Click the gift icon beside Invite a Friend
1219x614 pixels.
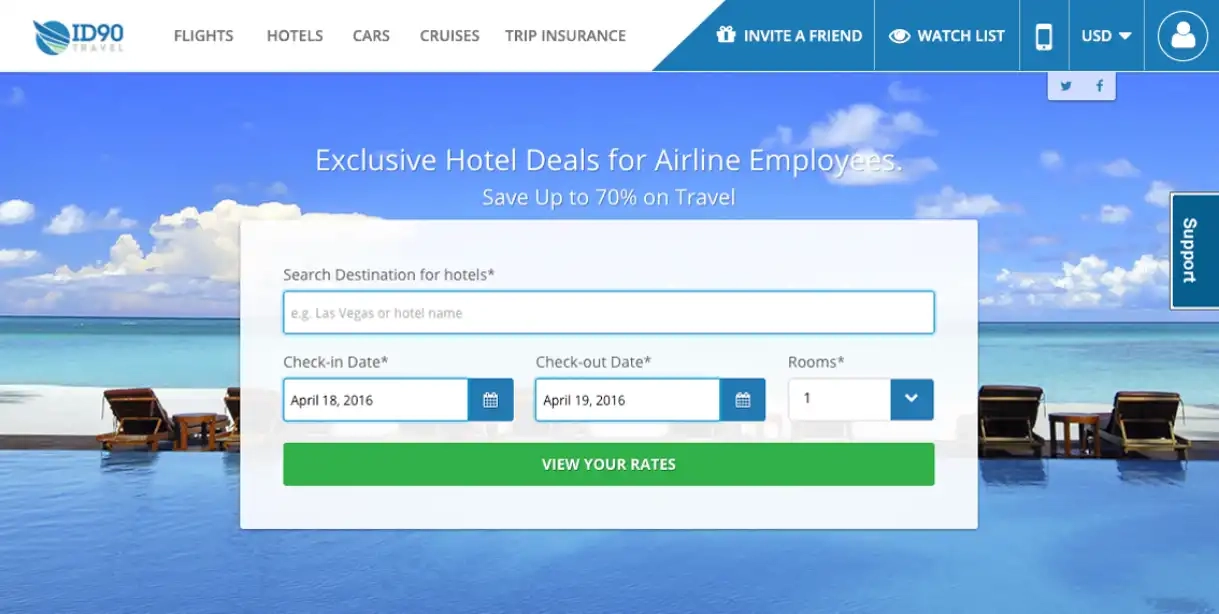[726, 35]
